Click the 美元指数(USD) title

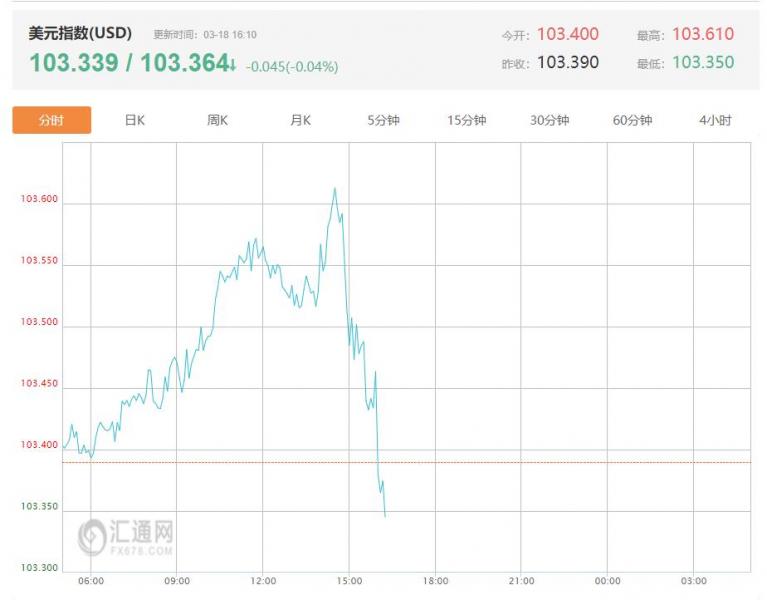click(x=79, y=33)
